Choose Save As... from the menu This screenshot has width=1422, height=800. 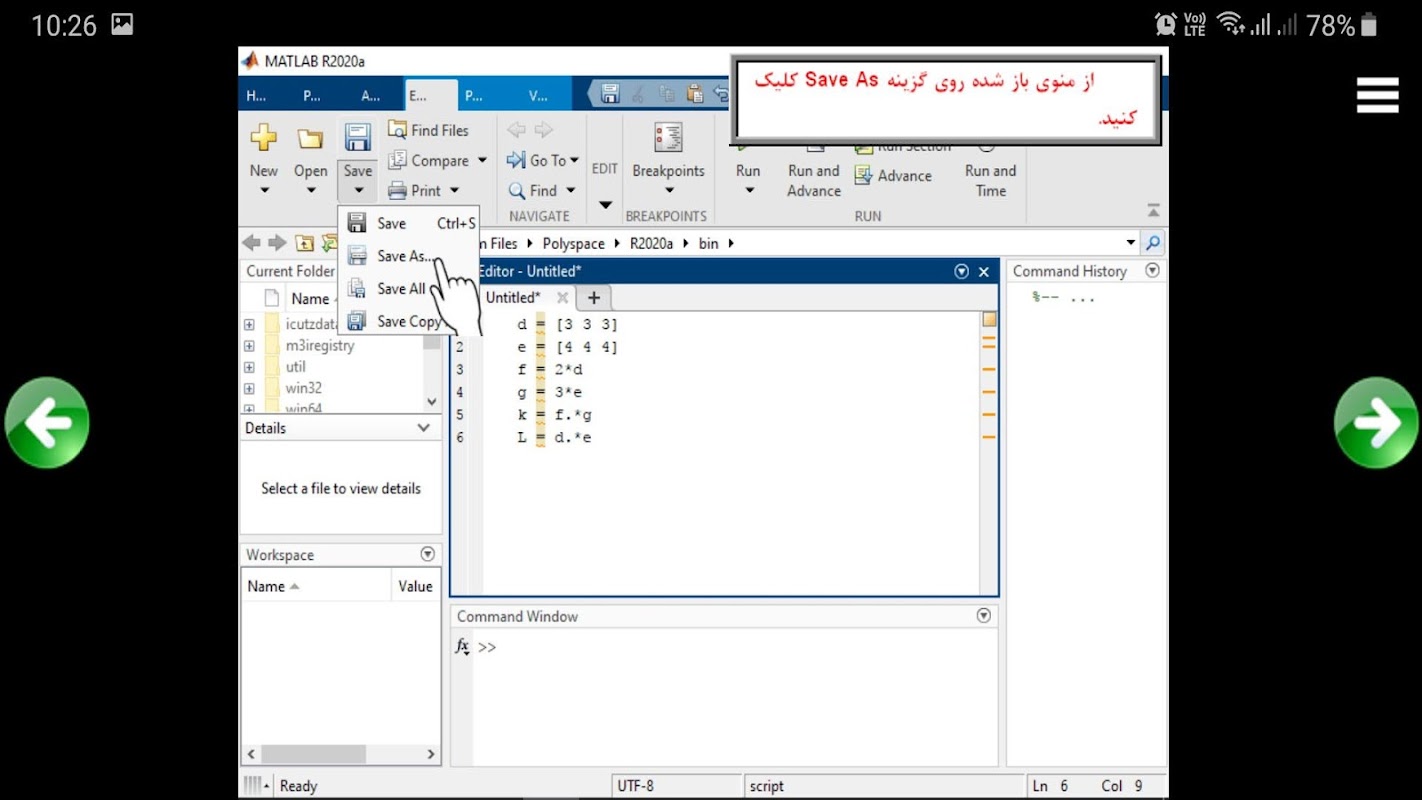[410, 256]
